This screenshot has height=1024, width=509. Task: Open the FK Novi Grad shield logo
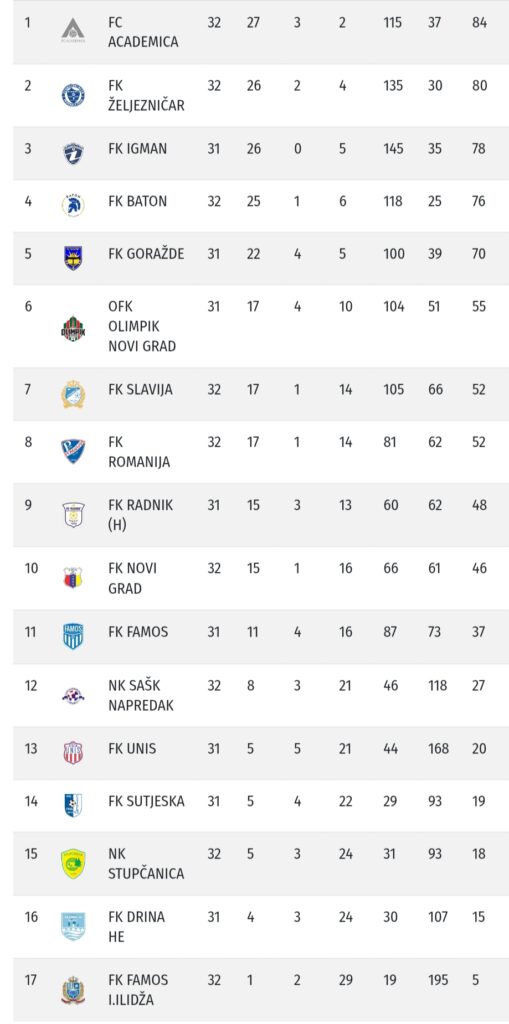[73, 578]
